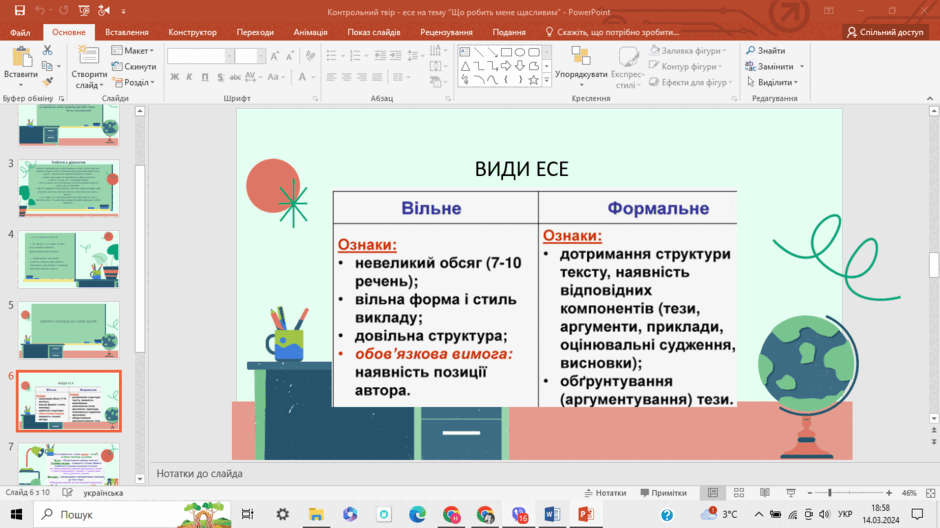The width and height of the screenshot is (940, 528).
Task: Open the Файл tab
Action: pos(20,32)
